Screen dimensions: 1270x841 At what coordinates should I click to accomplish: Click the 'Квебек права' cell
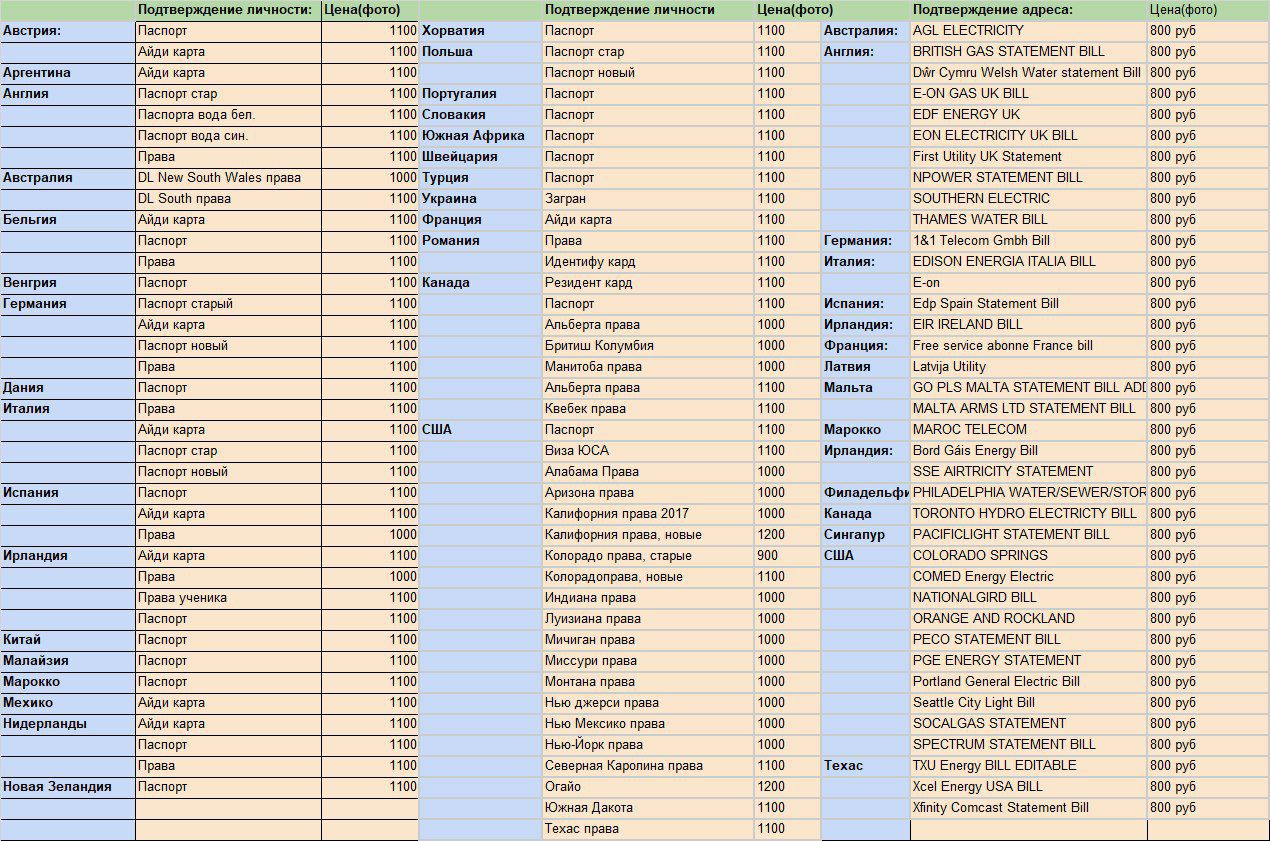(x=648, y=409)
